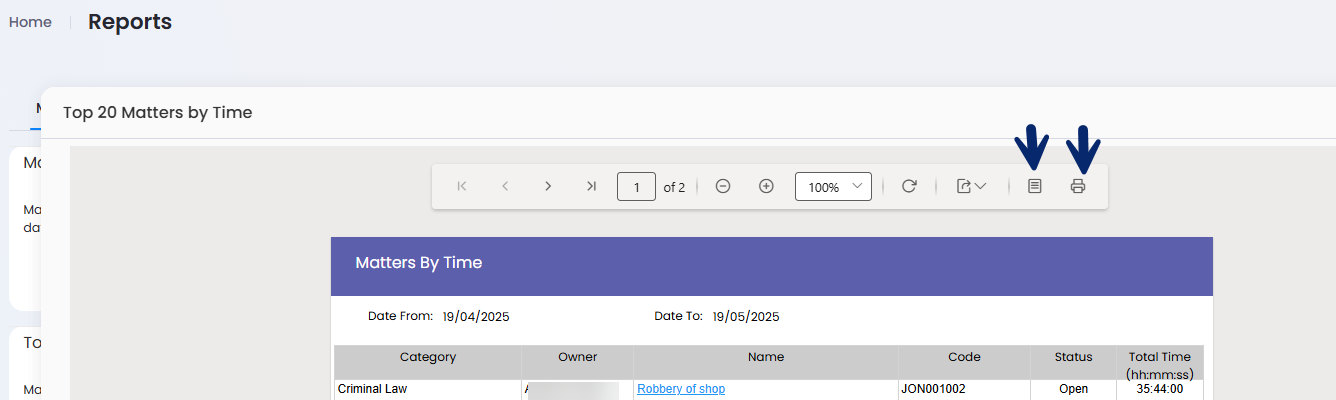Open the export format dropdown
1336x400 pixels.
point(971,186)
